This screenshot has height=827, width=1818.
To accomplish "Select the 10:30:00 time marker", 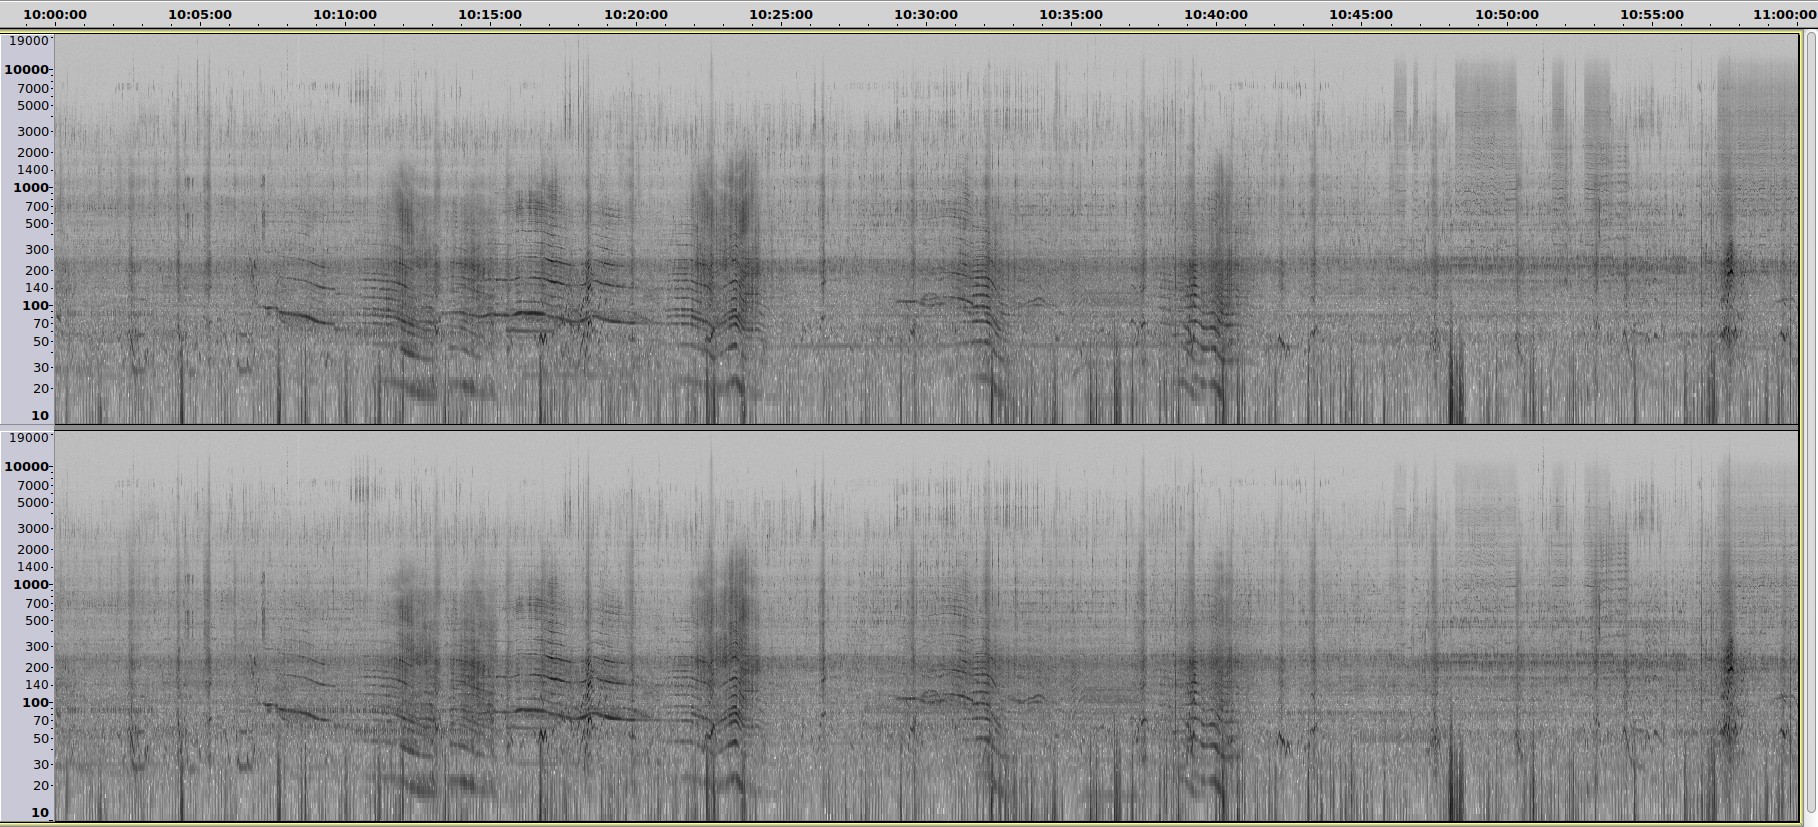I will click(x=926, y=15).
